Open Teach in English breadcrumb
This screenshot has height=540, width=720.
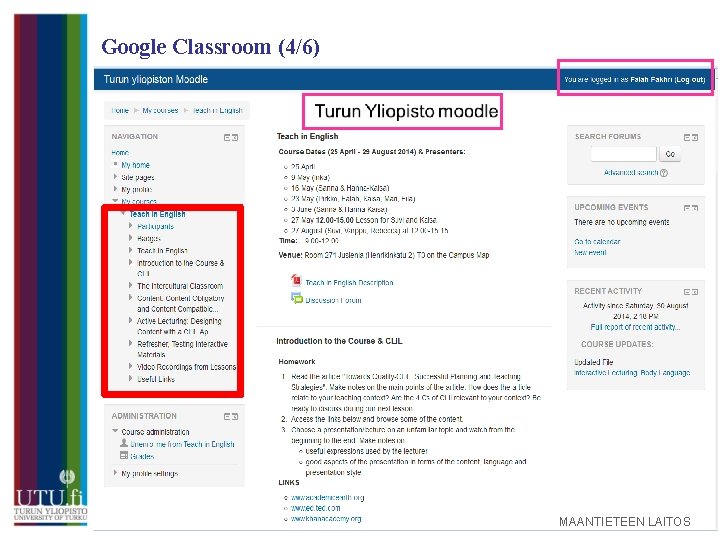(217, 110)
